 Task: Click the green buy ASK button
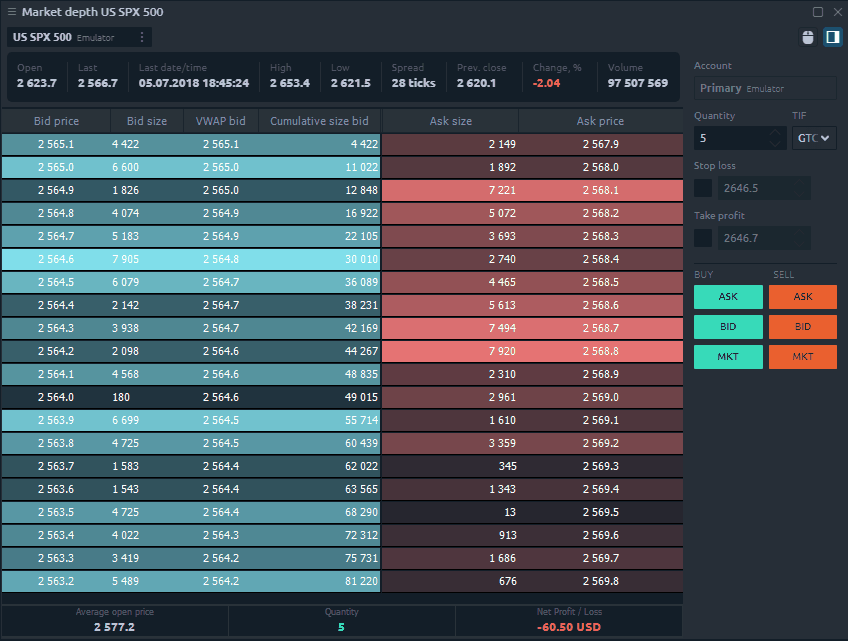(x=728, y=297)
